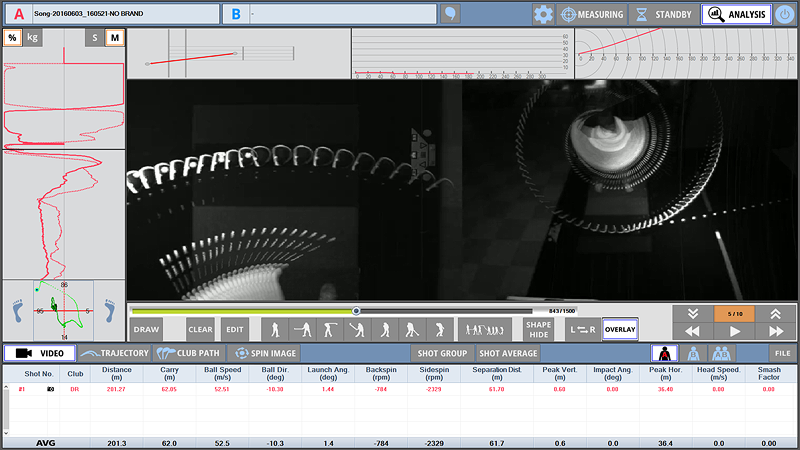Viewport: 800px width, 450px height.
Task: Toggle the OVERLAY button
Action: pyautogui.click(x=620, y=329)
